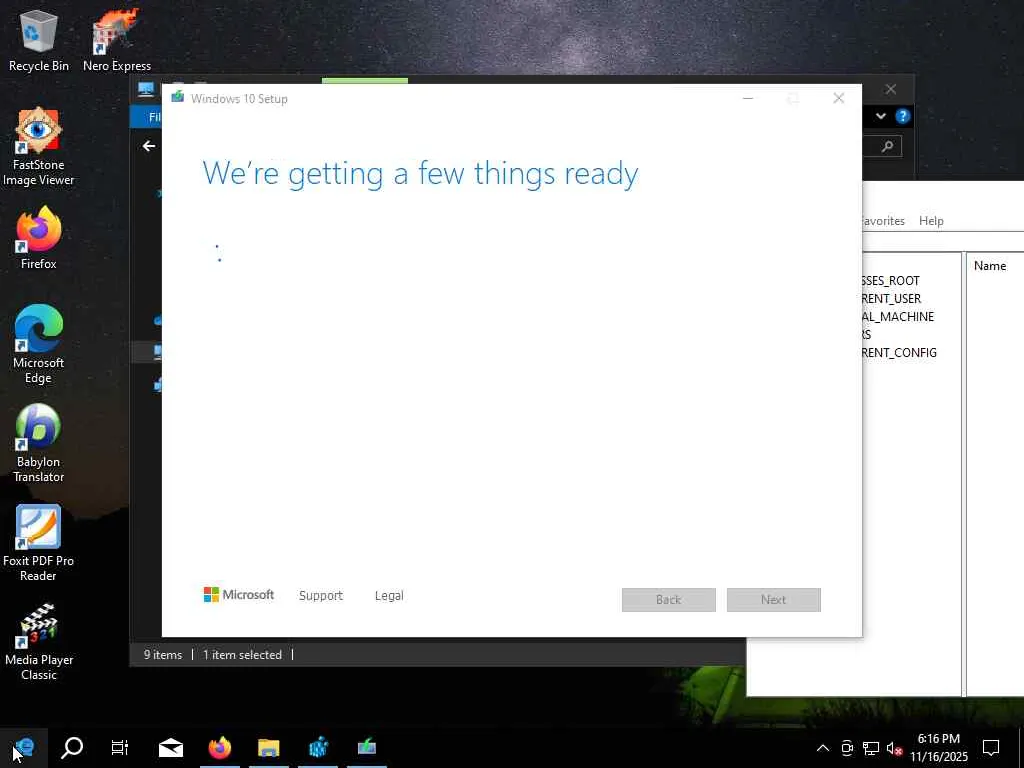Open the Recycle Bin desktop icon
Viewport: 1024px width, 768px height.
point(39,39)
